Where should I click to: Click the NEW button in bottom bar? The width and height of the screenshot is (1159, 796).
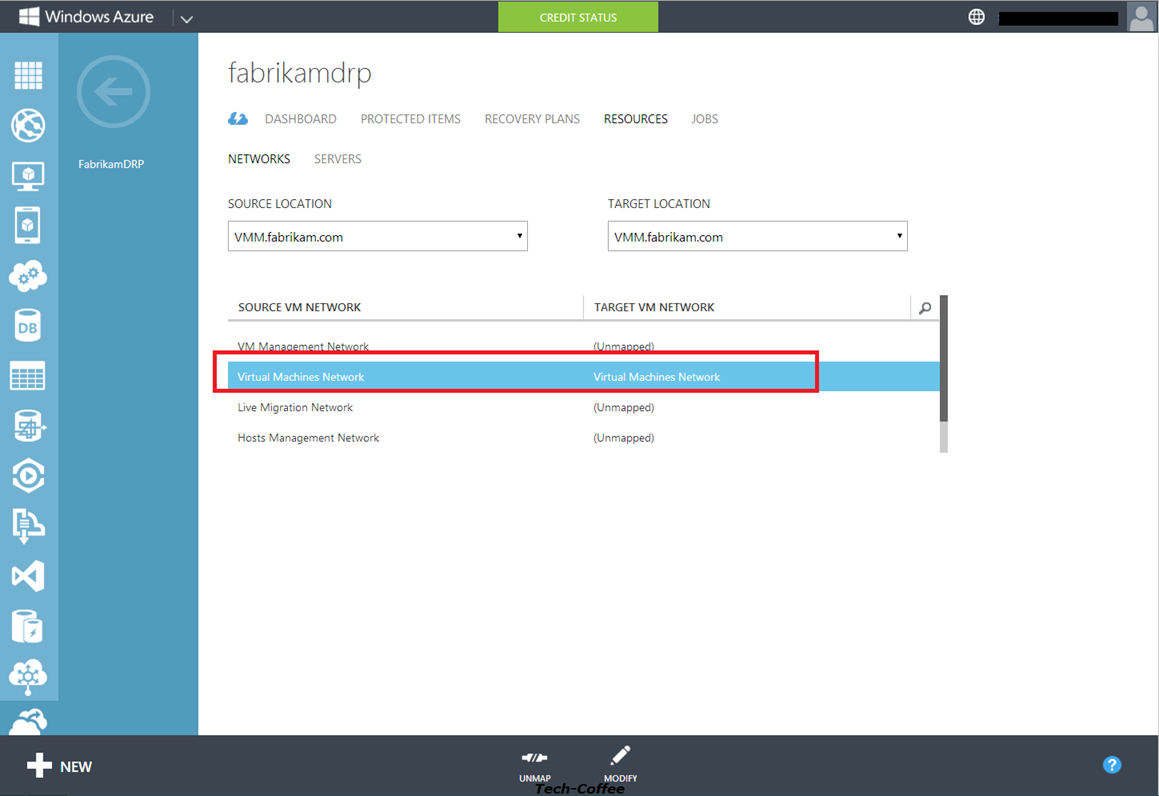click(59, 766)
